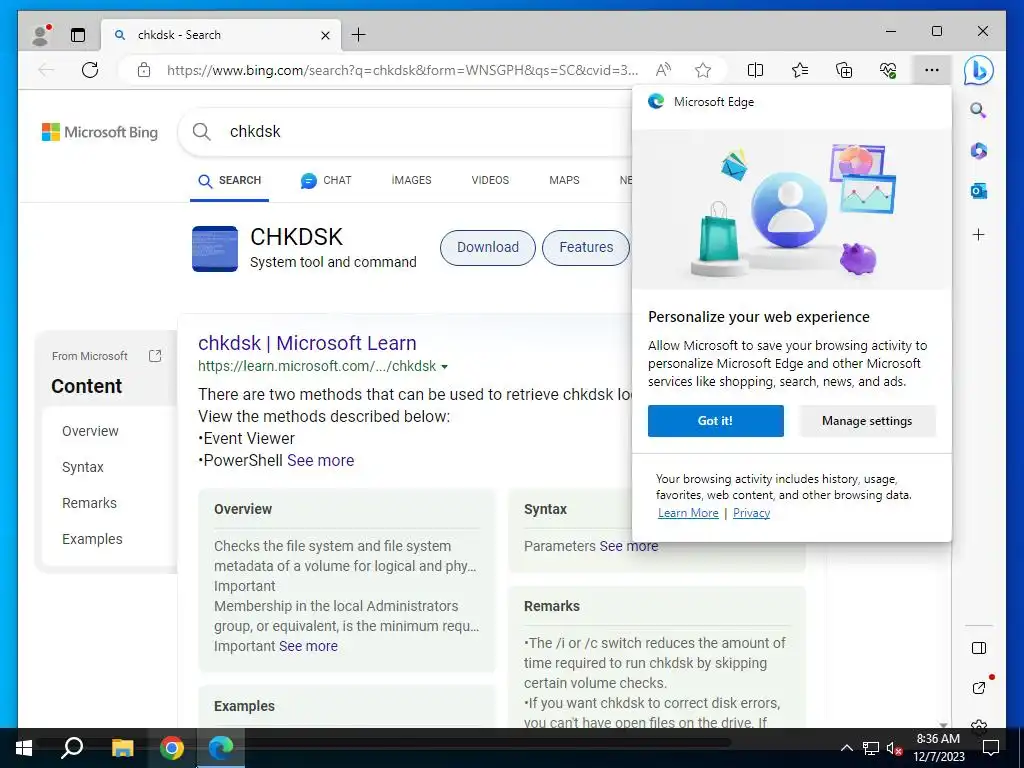This screenshot has width=1024, height=768.
Task: Open the Windows Start menu
Action: point(24,748)
